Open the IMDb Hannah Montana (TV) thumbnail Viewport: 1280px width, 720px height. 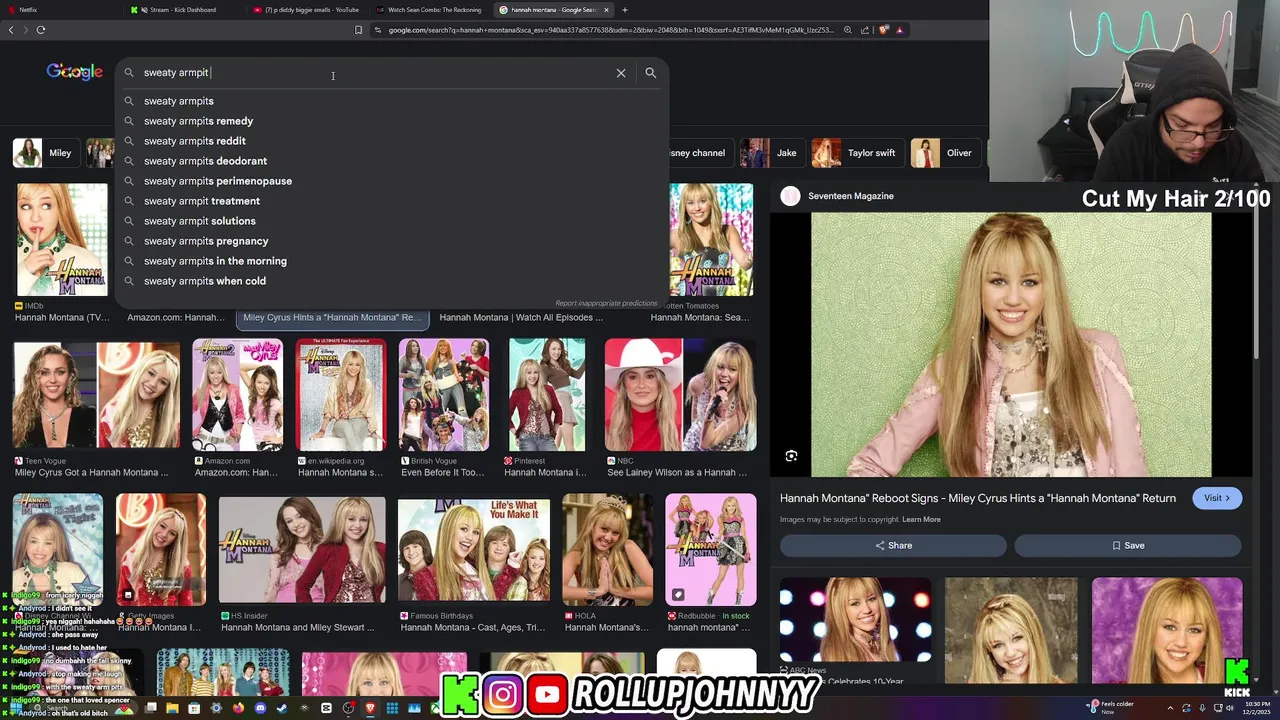coord(62,240)
